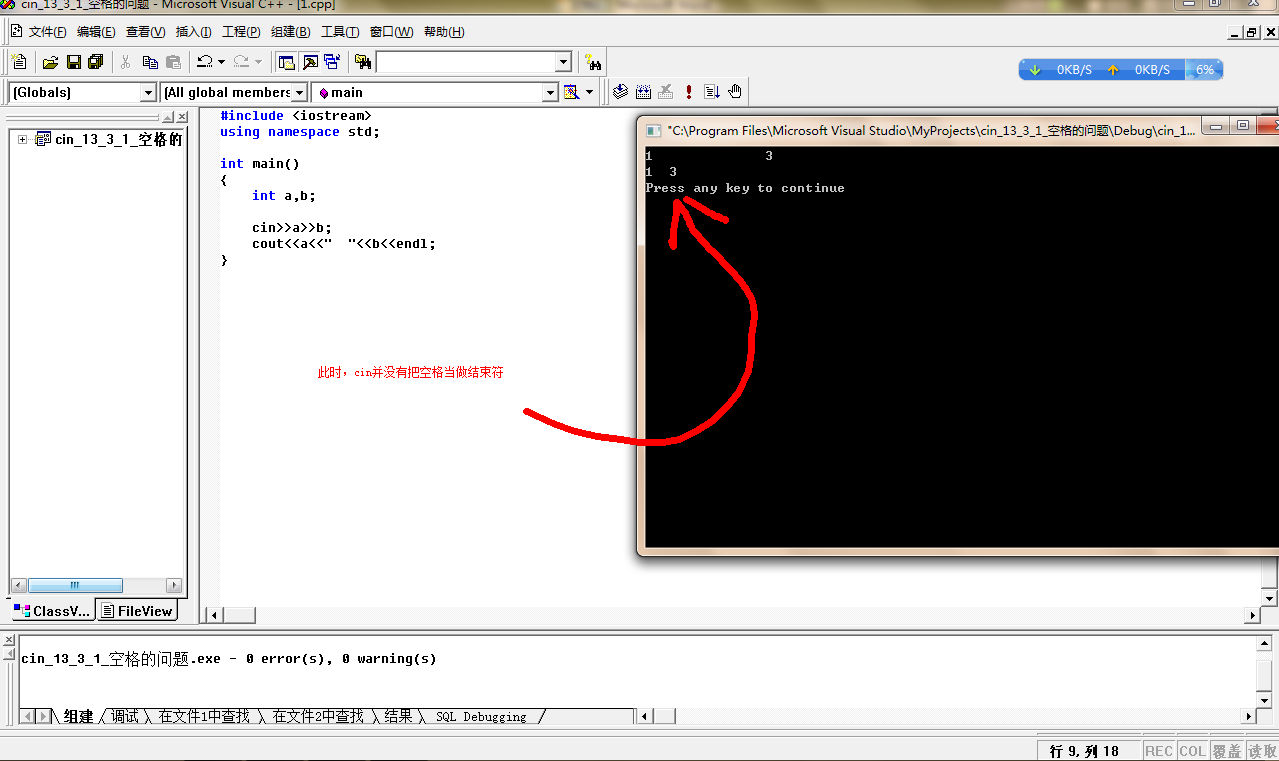Click the Save All icon
Screen dimensions: 1279x761
point(95,62)
